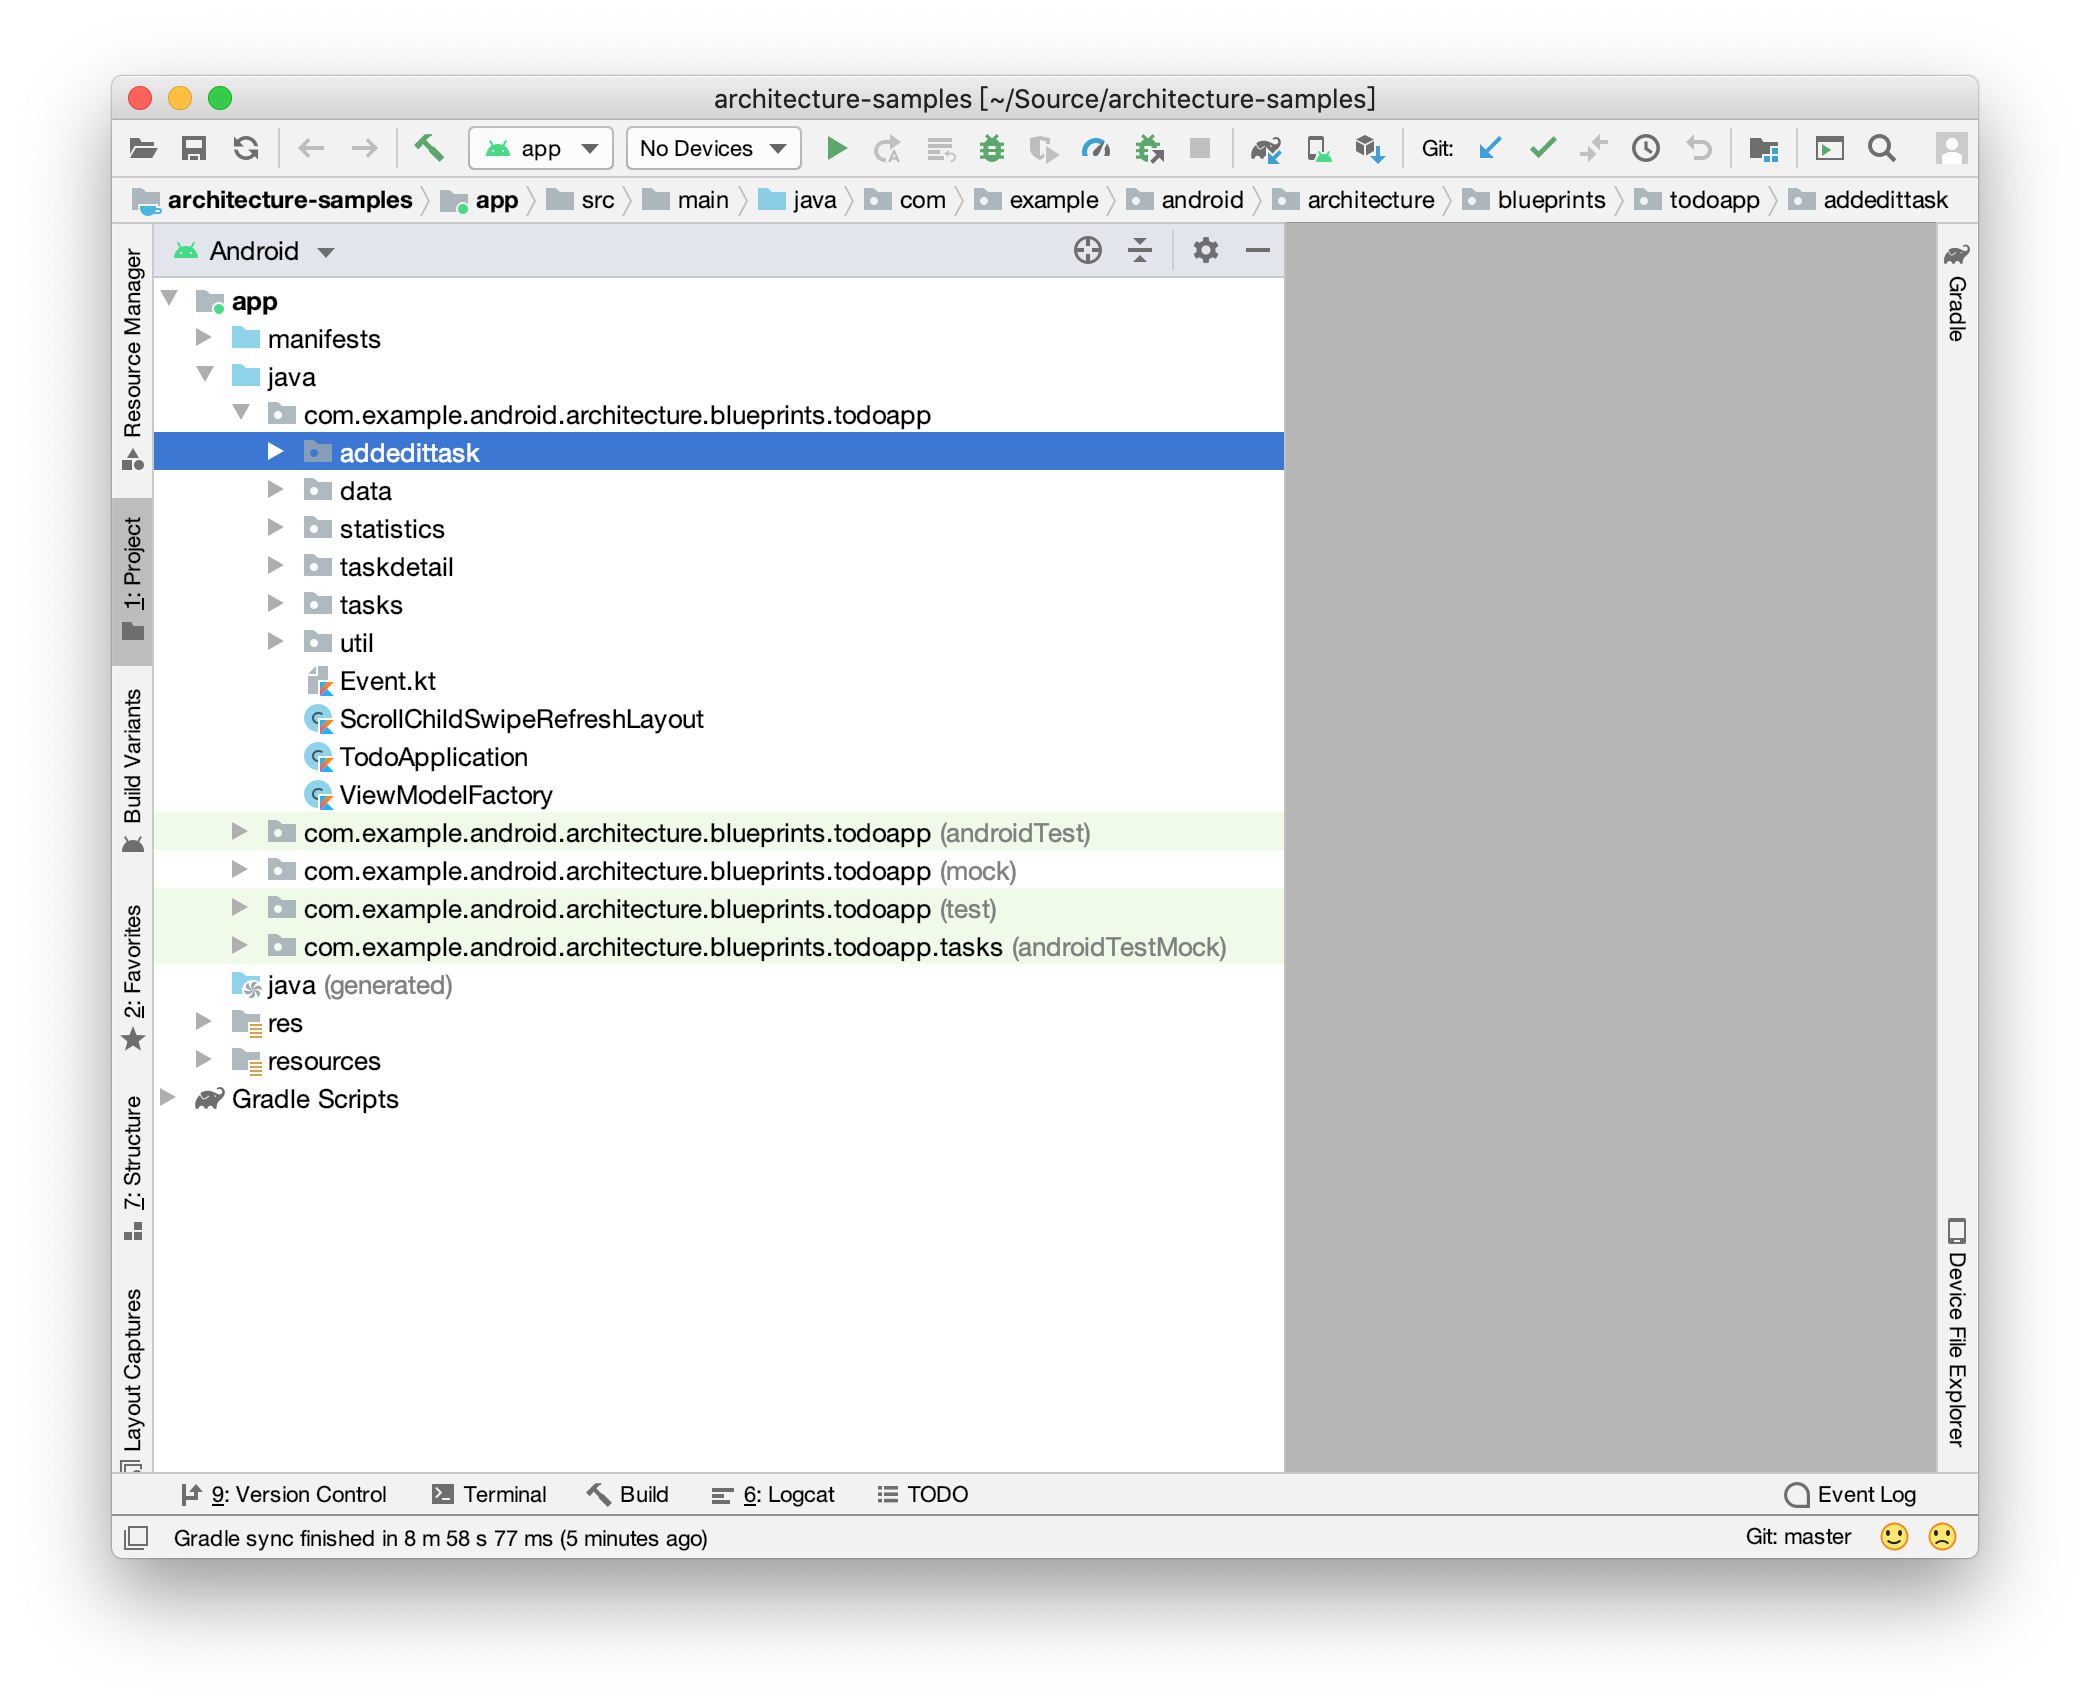Click the Stop square icon
The height and width of the screenshot is (1706, 2090).
1200,149
